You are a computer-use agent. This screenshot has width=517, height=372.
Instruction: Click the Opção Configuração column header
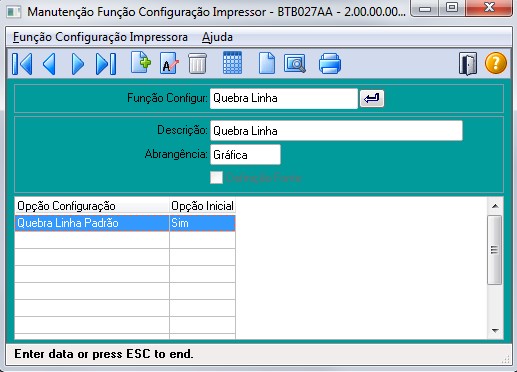[92, 206]
